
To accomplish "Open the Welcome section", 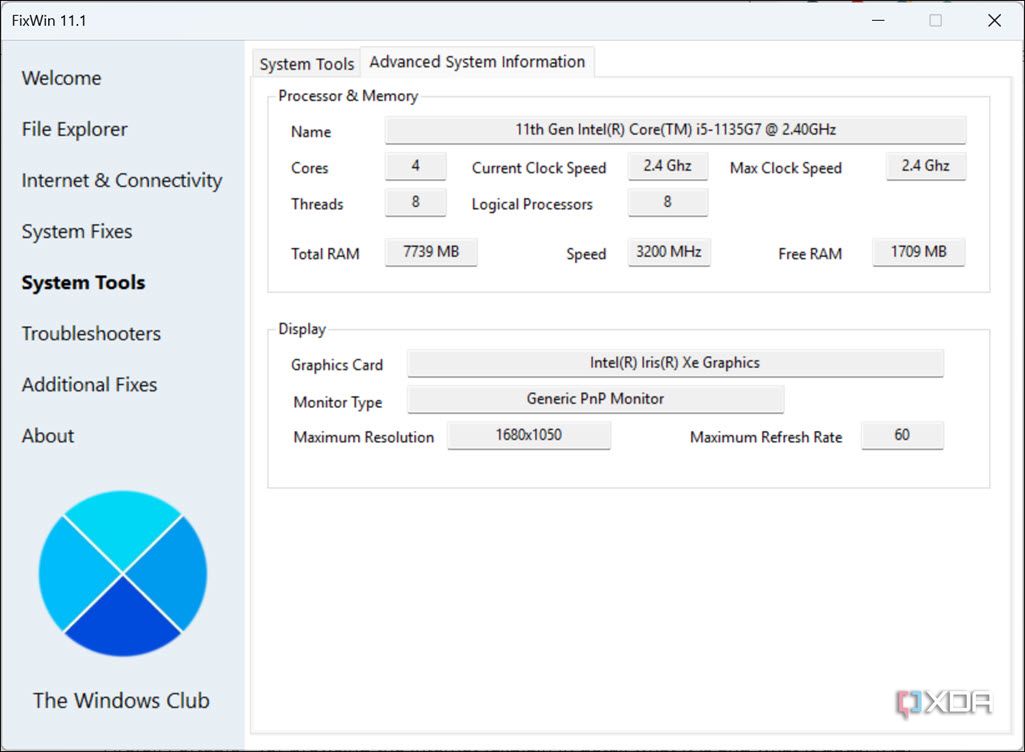I will click(61, 78).
